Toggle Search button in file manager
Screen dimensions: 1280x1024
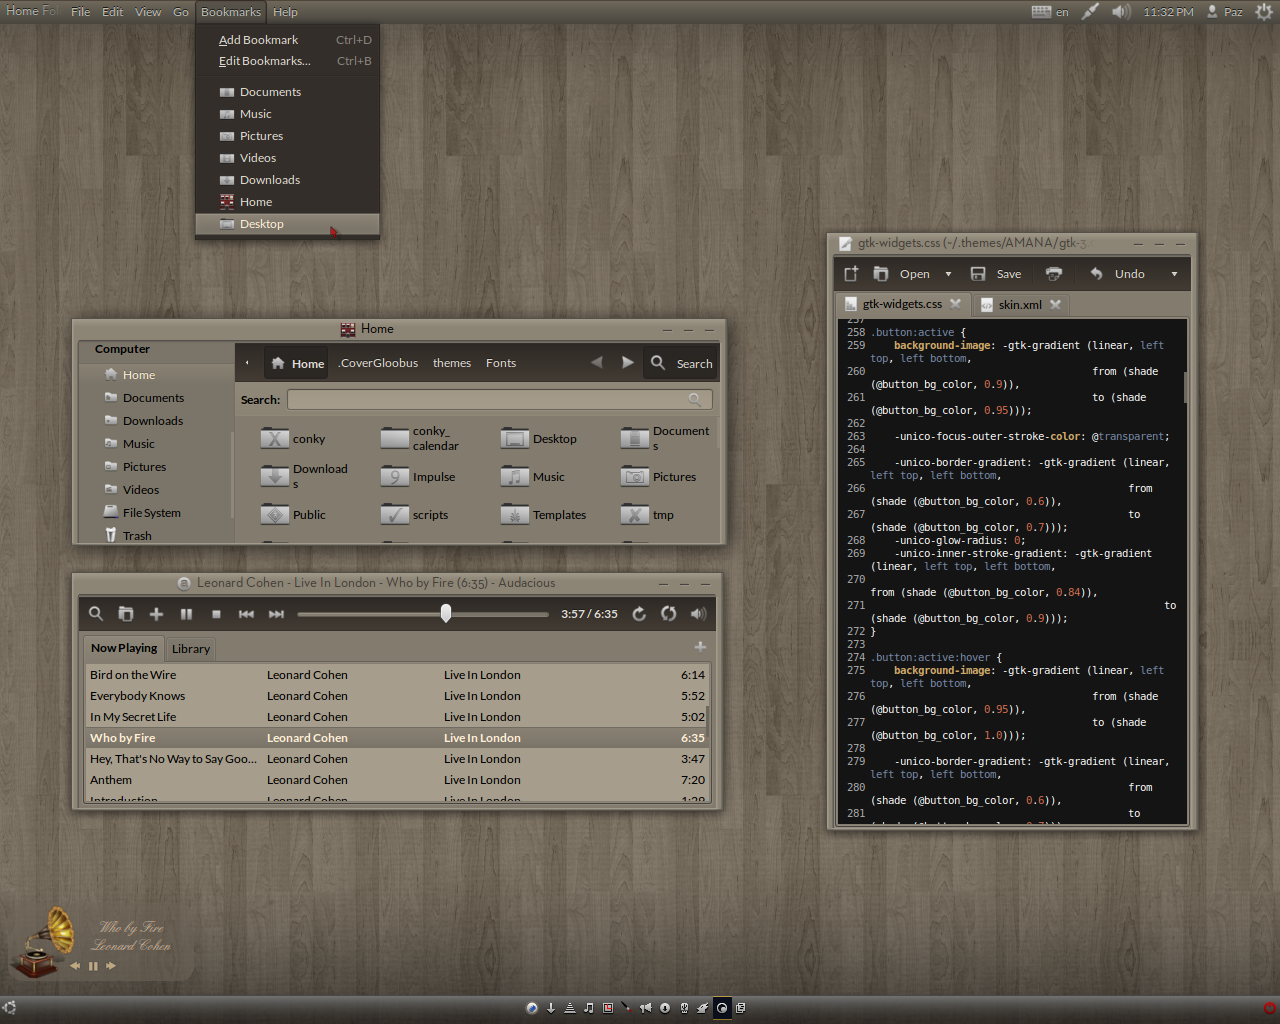pos(681,363)
